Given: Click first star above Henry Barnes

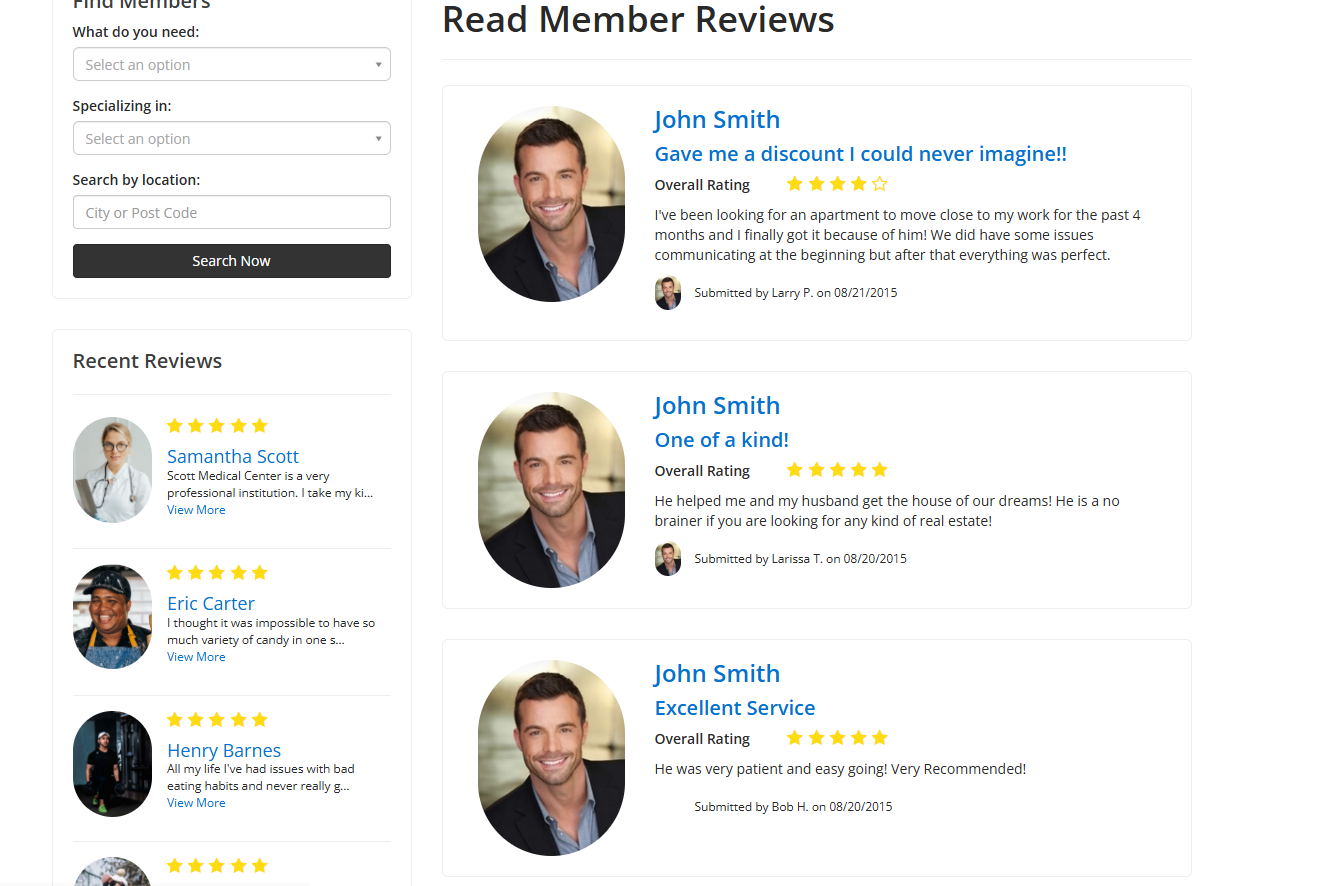Looking at the screenshot, I should coord(175,720).
